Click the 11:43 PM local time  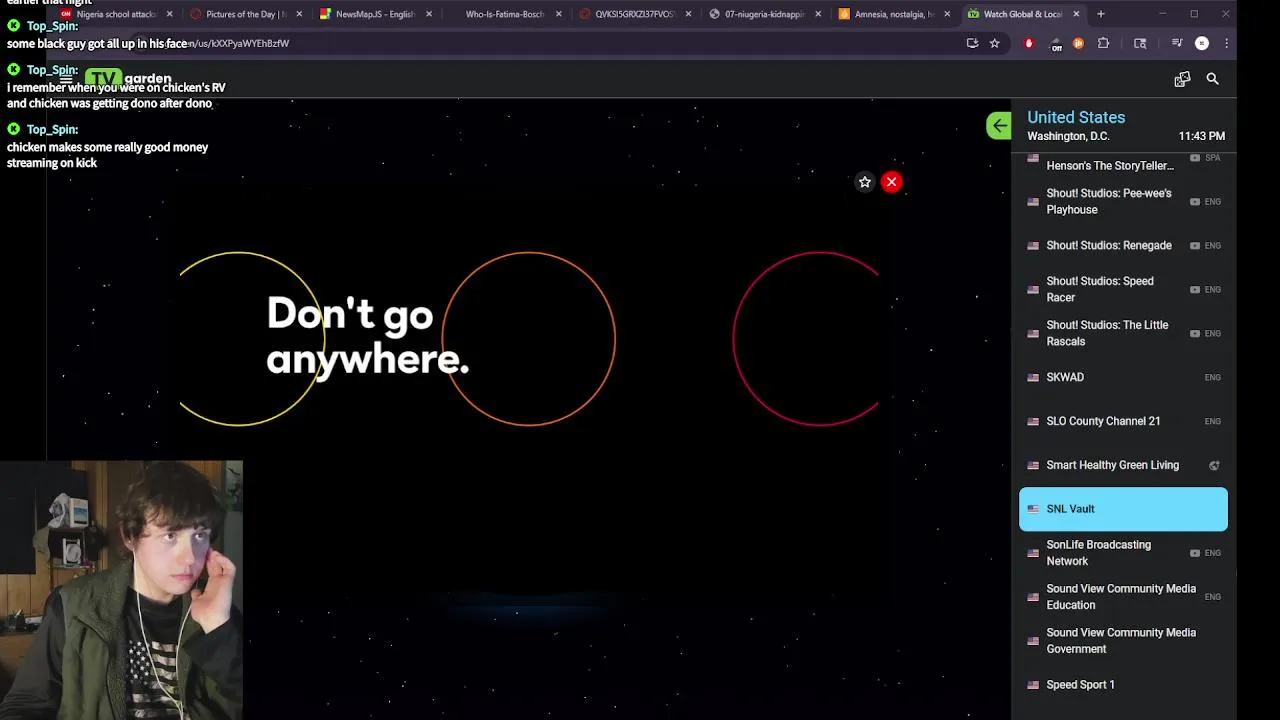1202,136
